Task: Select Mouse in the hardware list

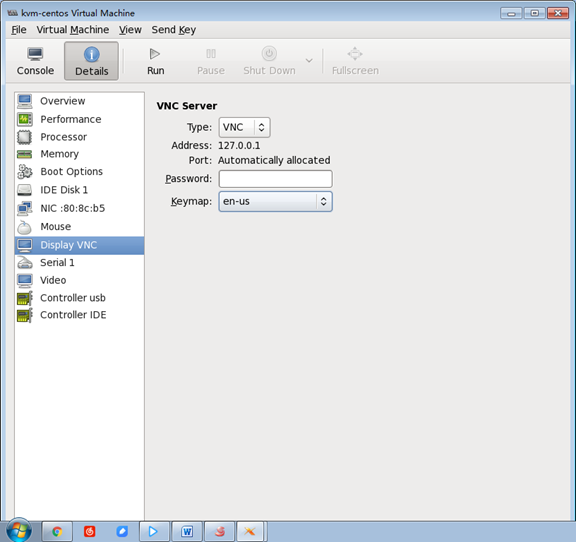Action: 79,227
